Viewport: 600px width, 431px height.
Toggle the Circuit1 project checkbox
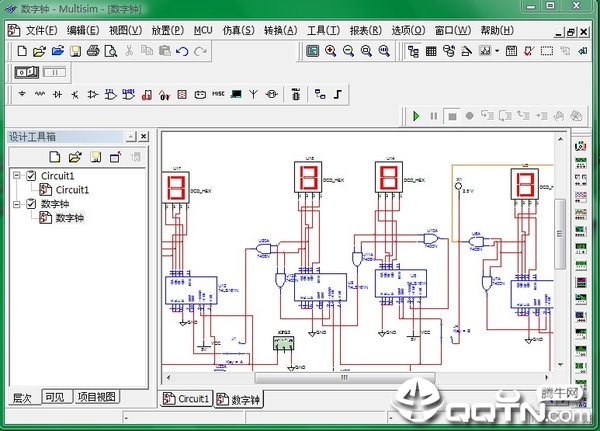31,176
